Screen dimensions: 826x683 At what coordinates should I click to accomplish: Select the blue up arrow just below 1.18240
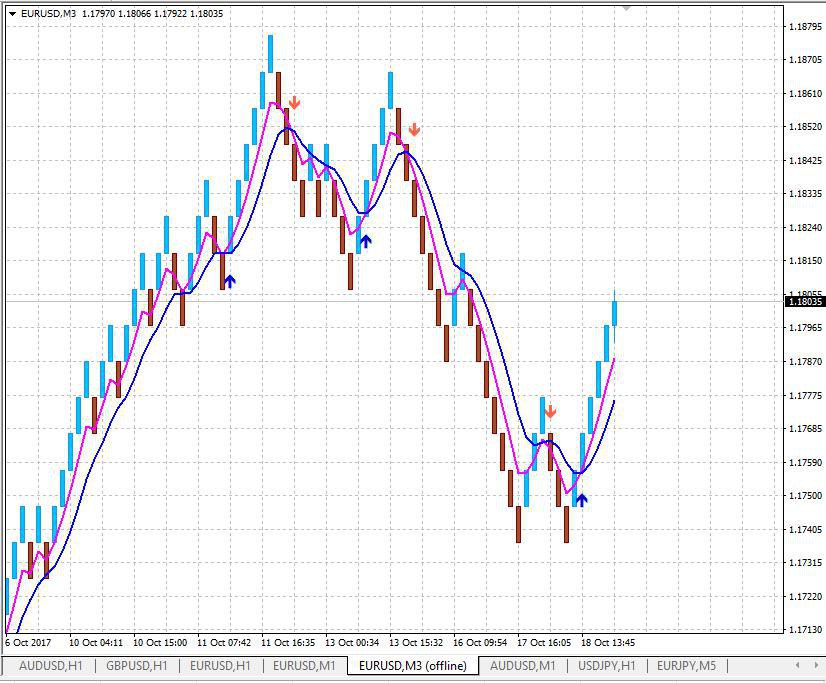(x=366, y=241)
